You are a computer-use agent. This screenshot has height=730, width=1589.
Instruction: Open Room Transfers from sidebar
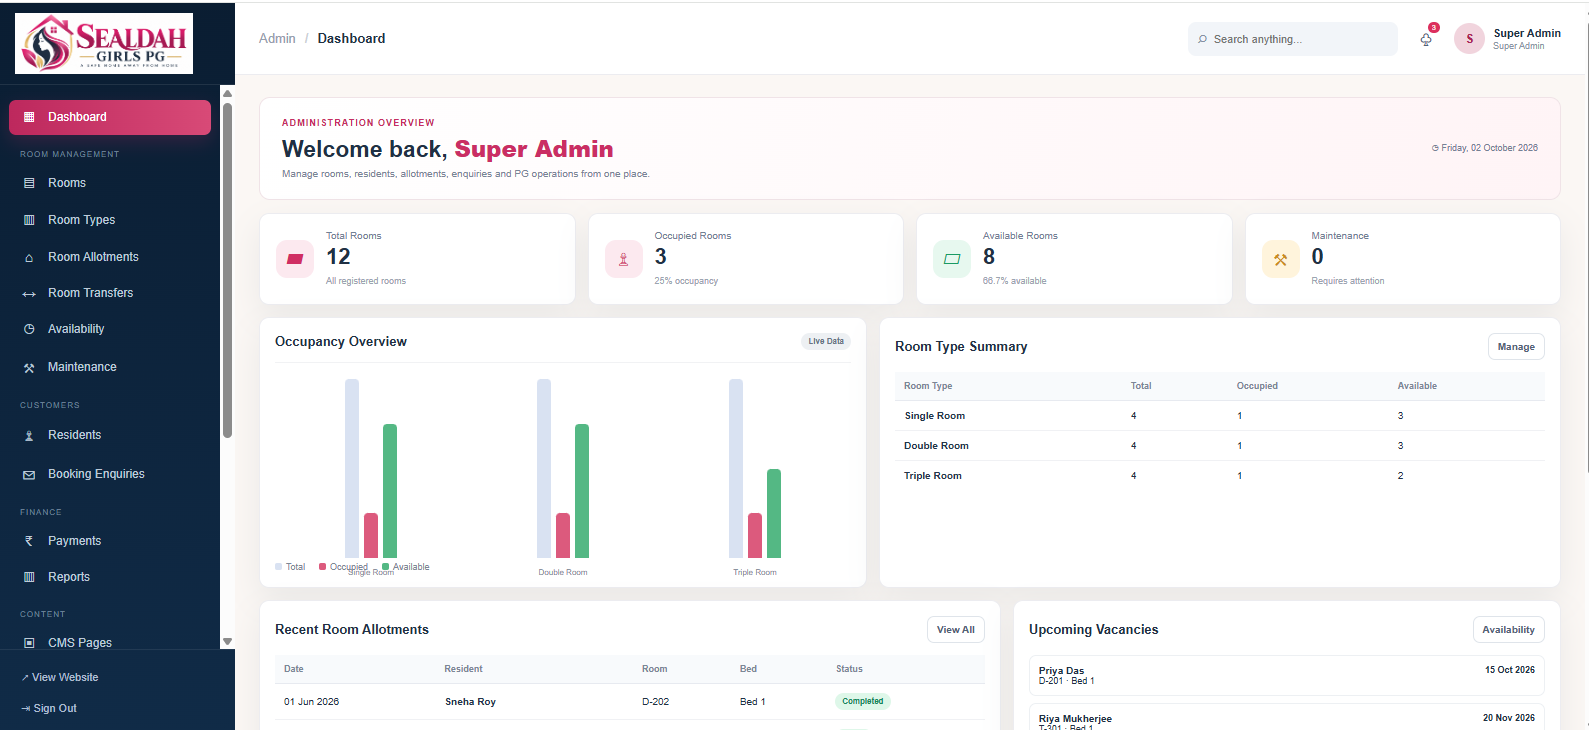90,293
